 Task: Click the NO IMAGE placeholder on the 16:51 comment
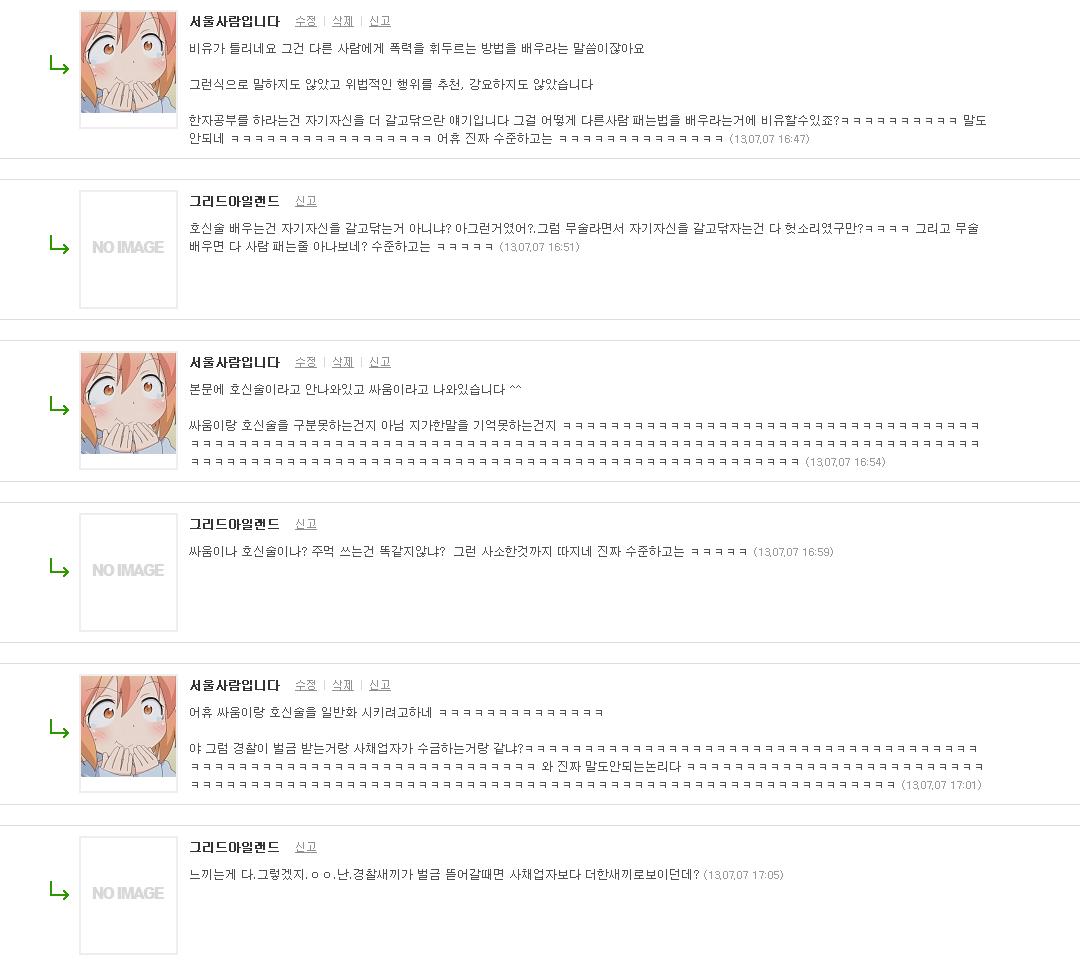(x=128, y=249)
